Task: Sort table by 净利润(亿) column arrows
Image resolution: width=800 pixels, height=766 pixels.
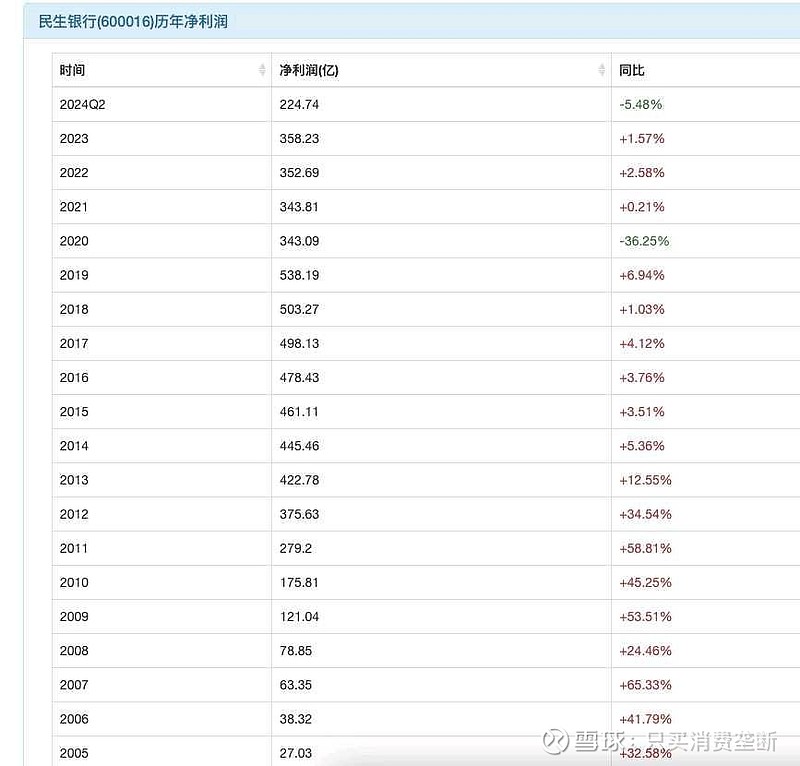Action: coord(602,70)
